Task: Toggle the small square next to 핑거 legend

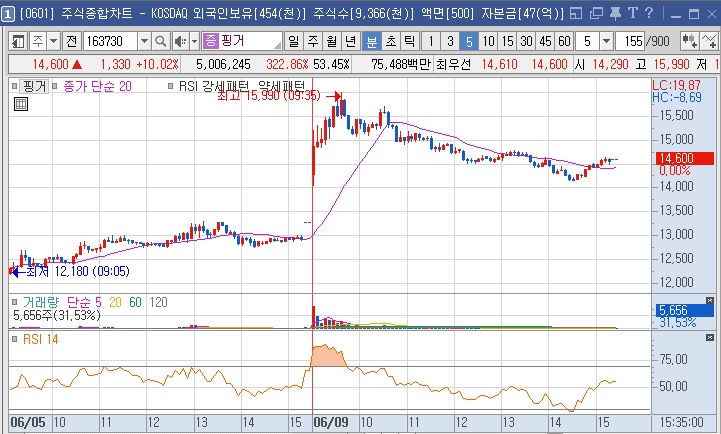Action: pos(15,86)
